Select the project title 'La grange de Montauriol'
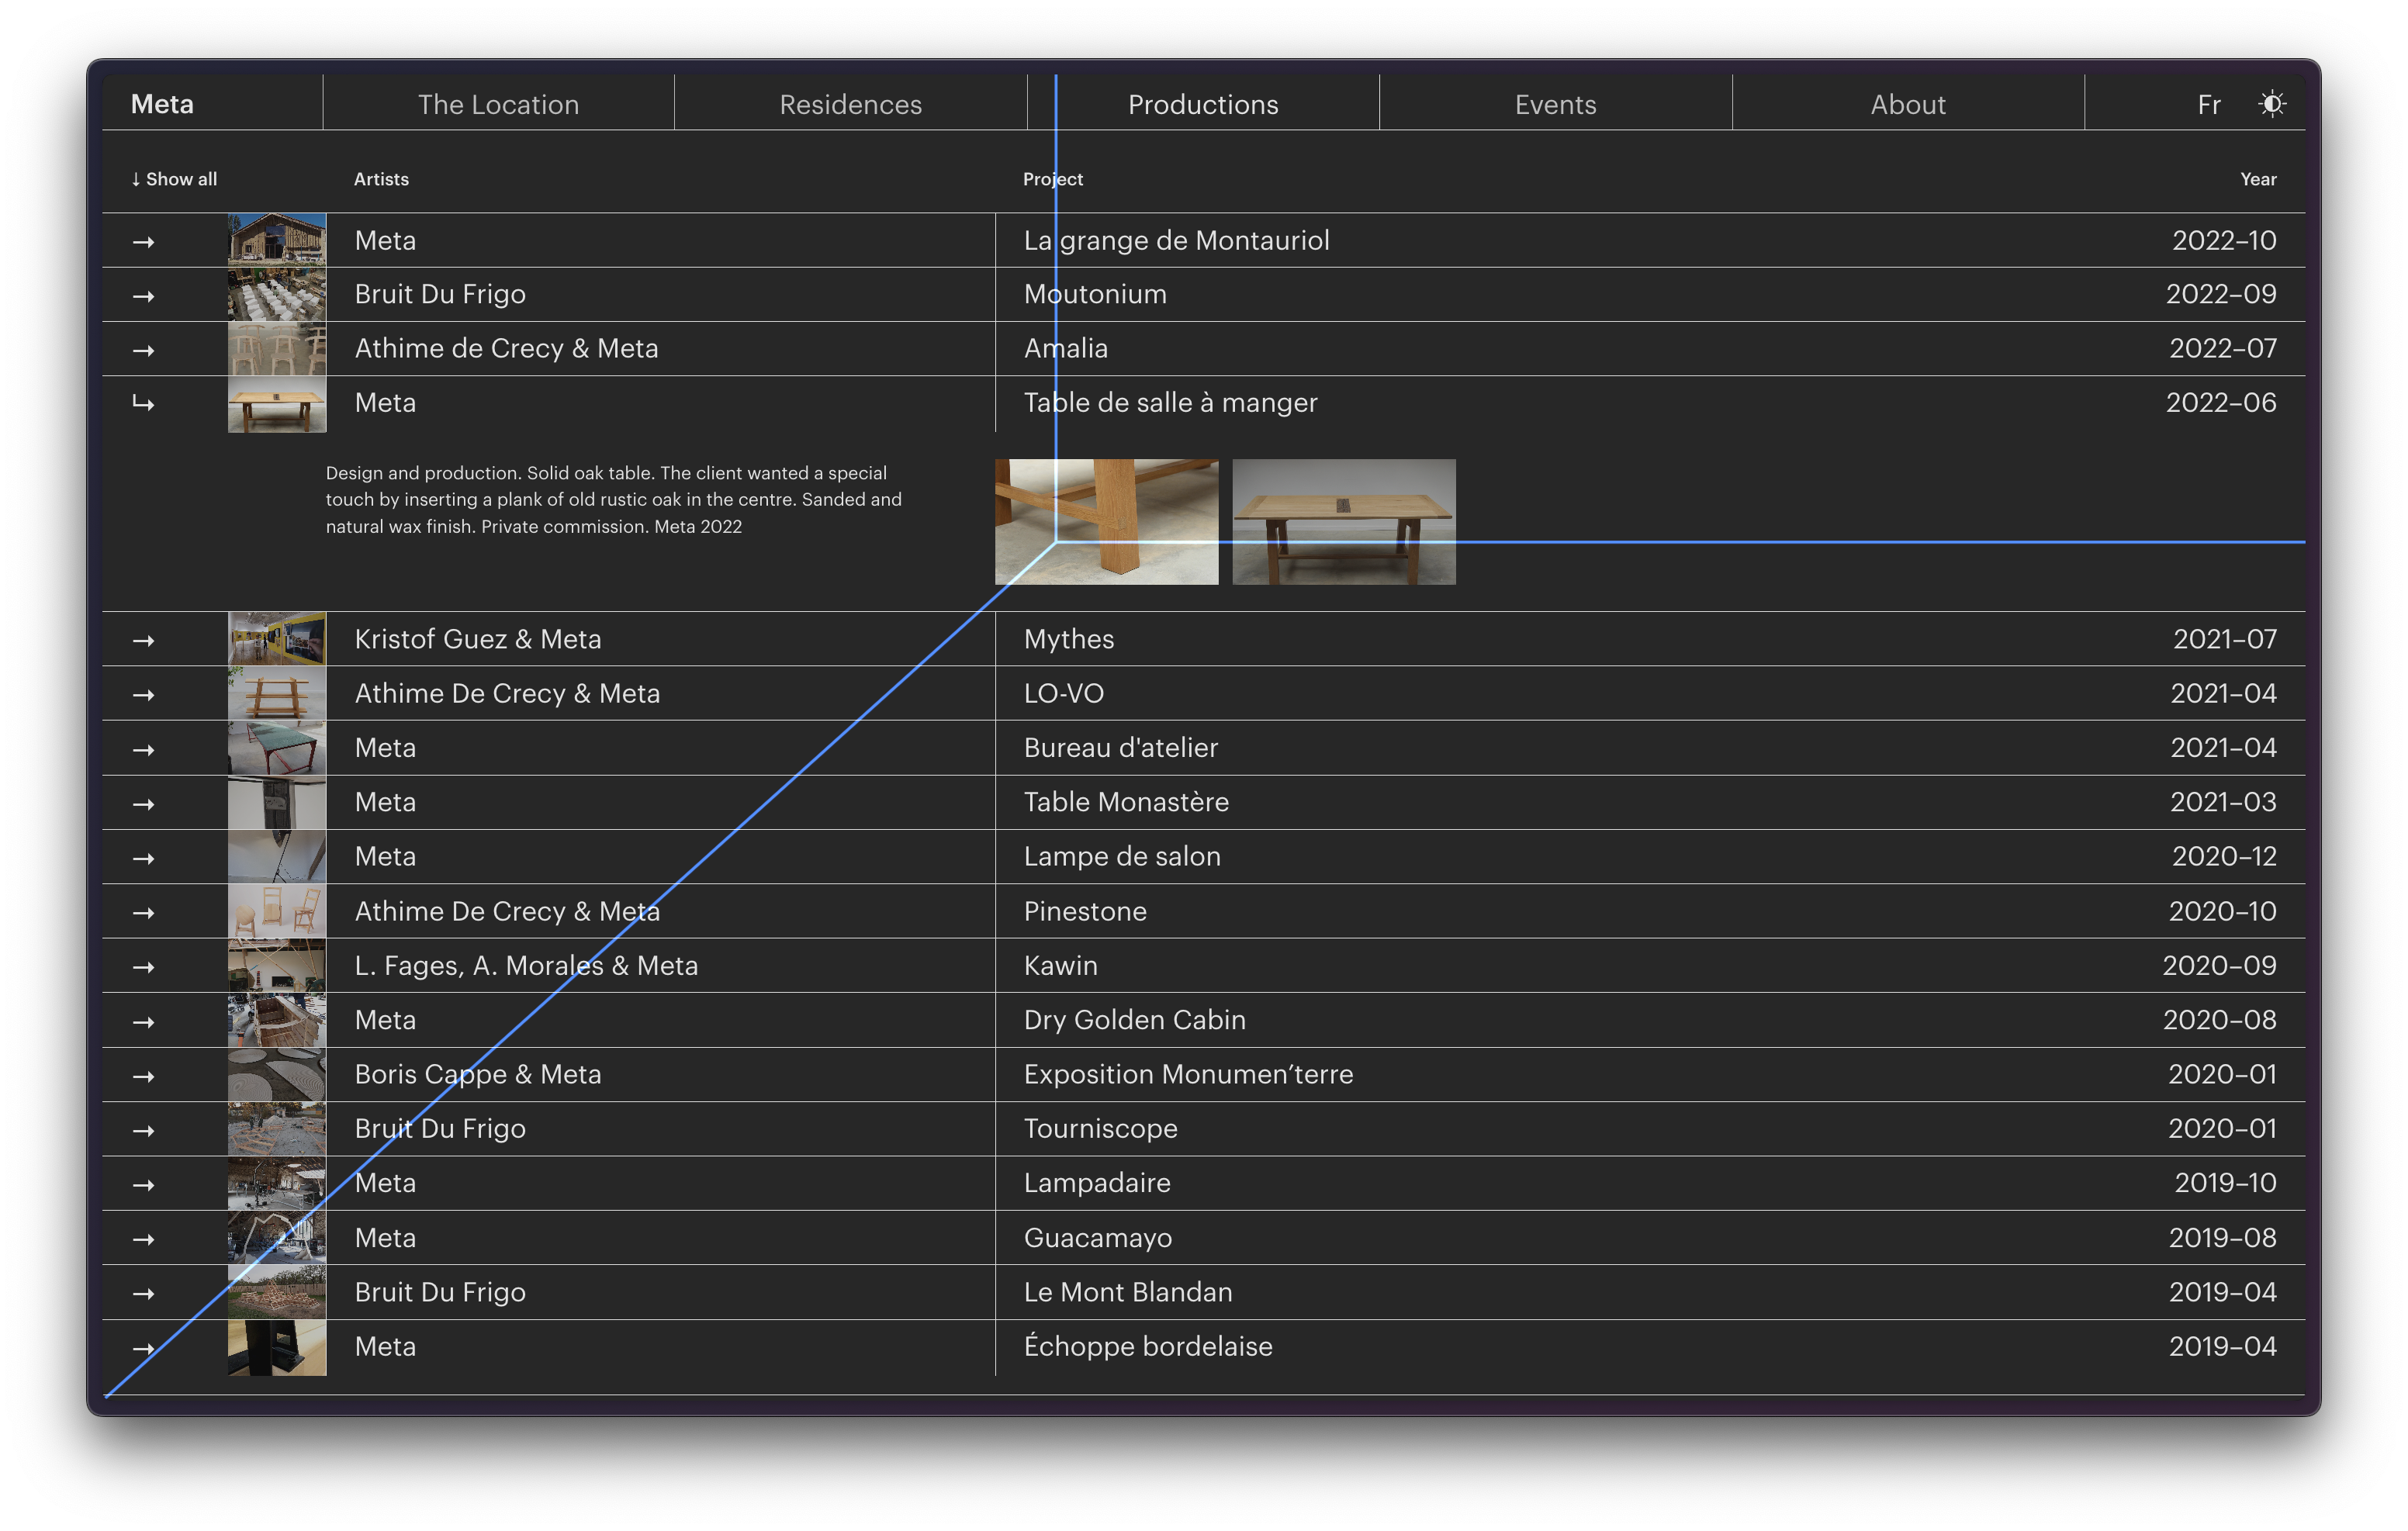 tap(1176, 240)
